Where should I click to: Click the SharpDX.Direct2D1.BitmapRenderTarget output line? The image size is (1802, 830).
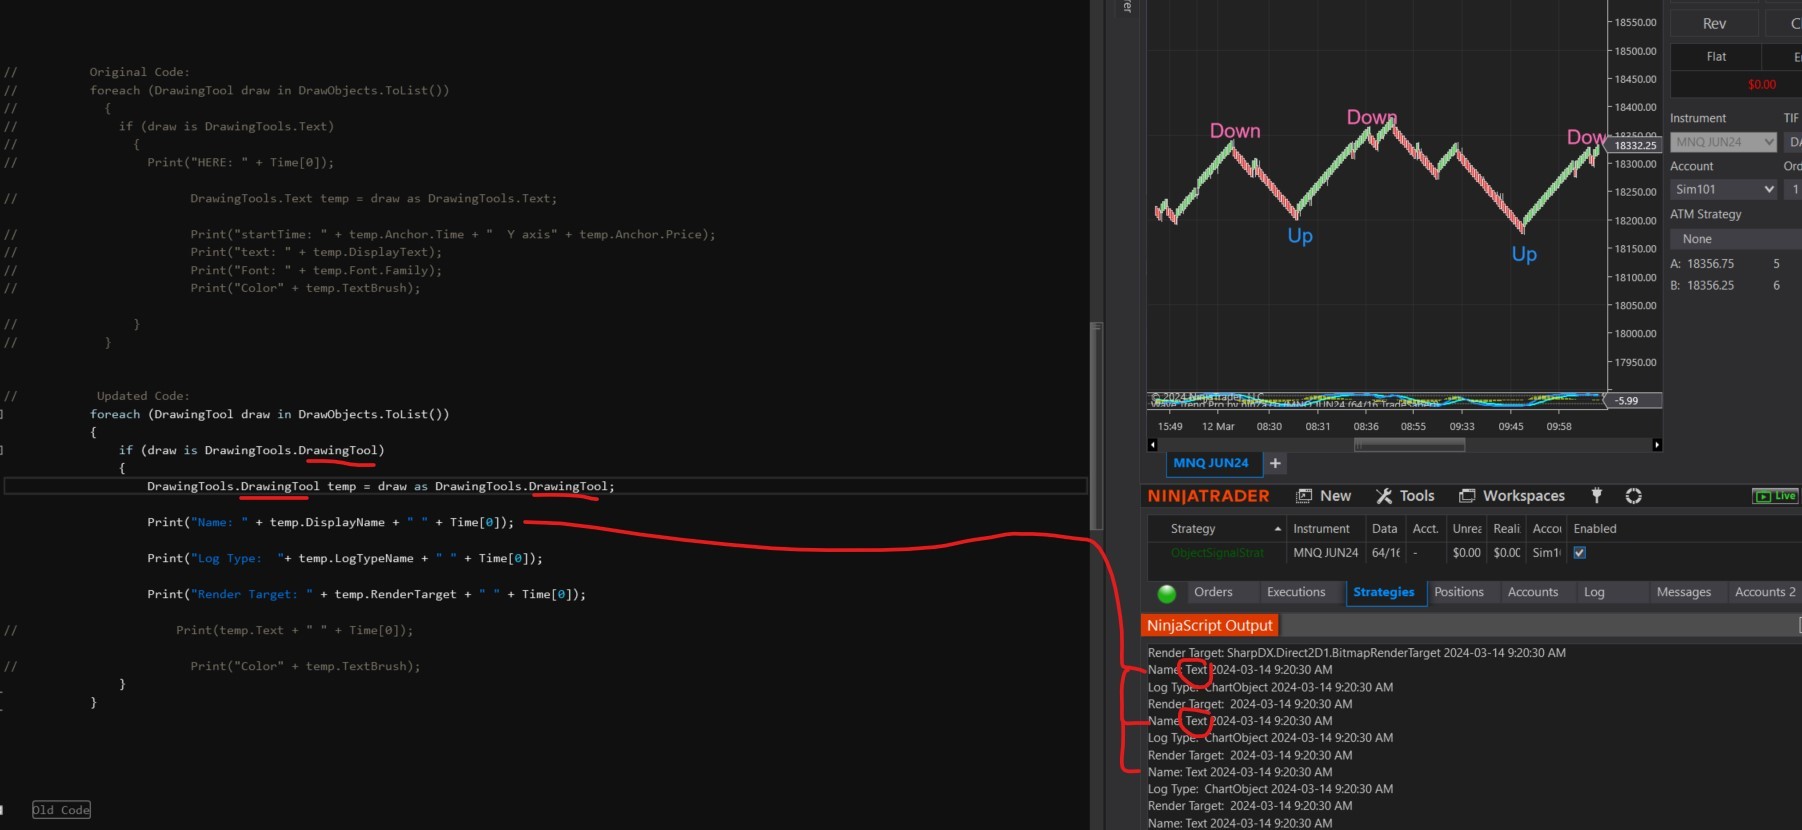pos(1357,653)
